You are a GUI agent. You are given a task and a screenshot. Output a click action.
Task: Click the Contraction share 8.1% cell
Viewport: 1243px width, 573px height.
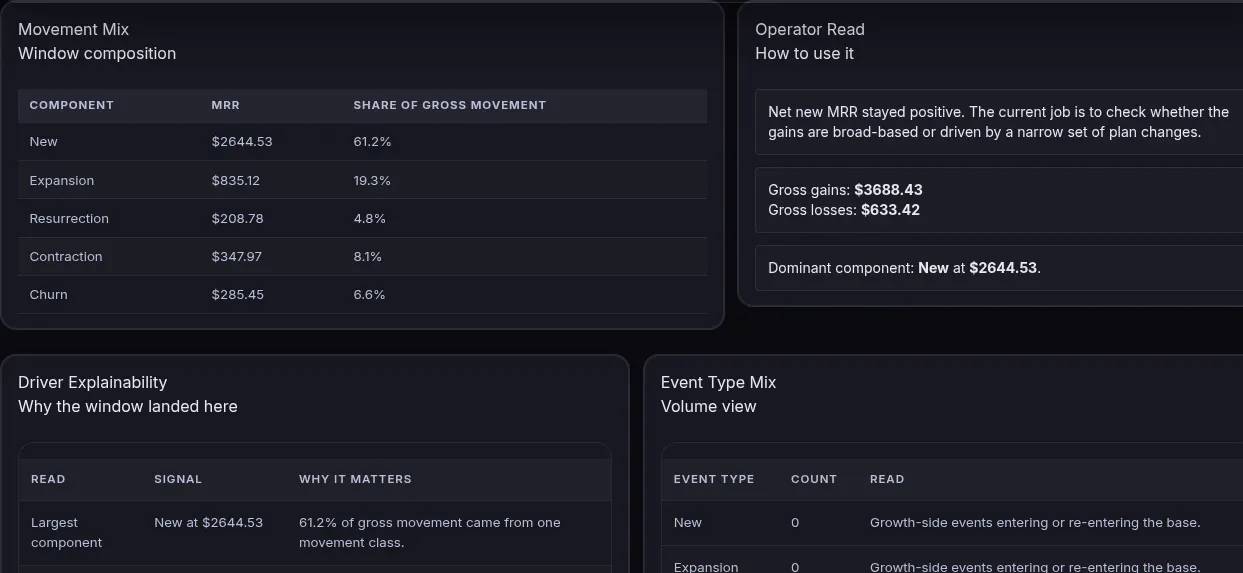pyautogui.click(x=368, y=257)
